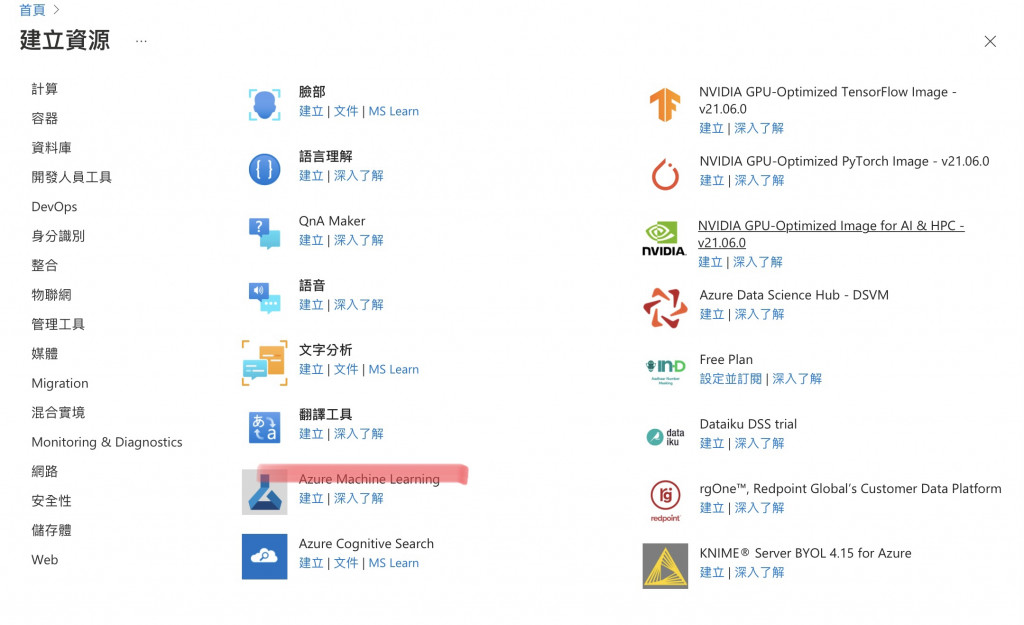This screenshot has height=625, width=1024.
Task: Click the Dataiku DSS trial title
Action: (748, 424)
